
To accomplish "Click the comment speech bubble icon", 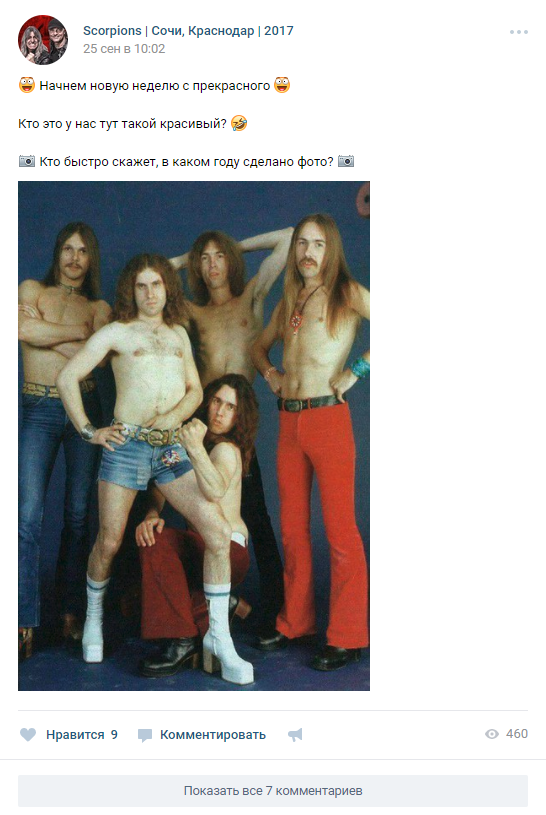I will click(145, 735).
